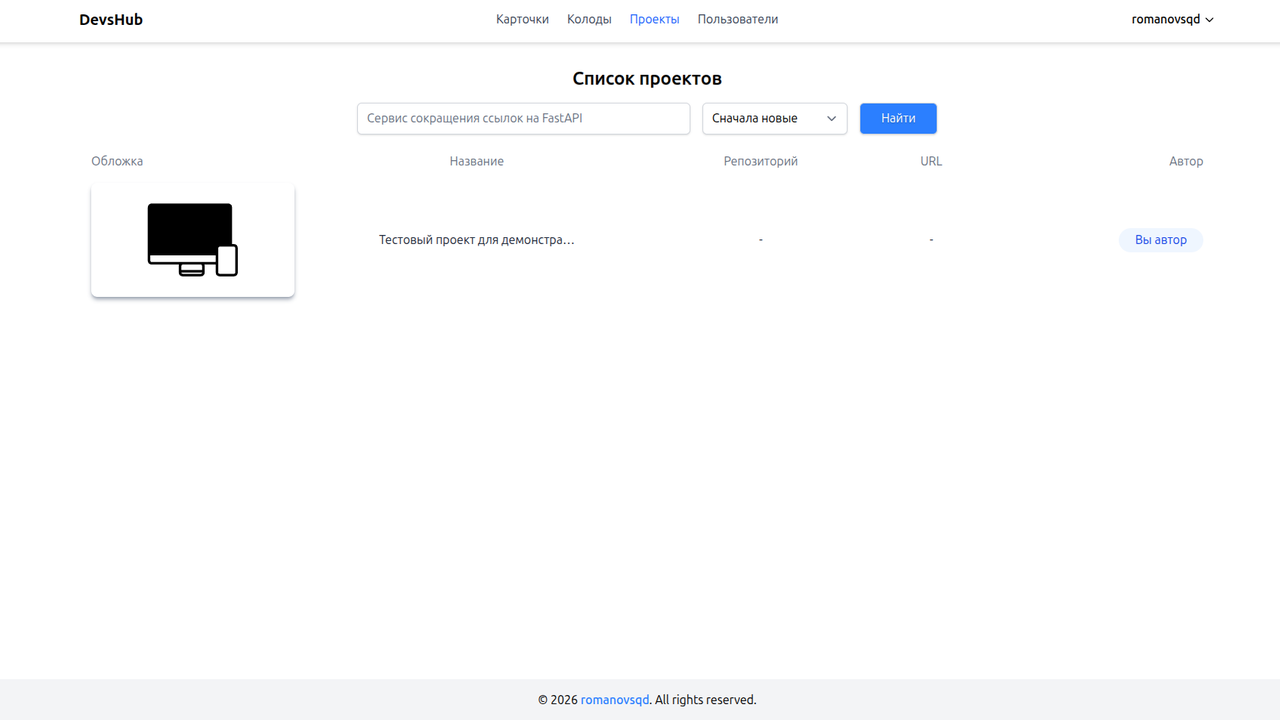This screenshot has height=720, width=1280.
Task: Open the Колоды section
Action: click(589, 19)
